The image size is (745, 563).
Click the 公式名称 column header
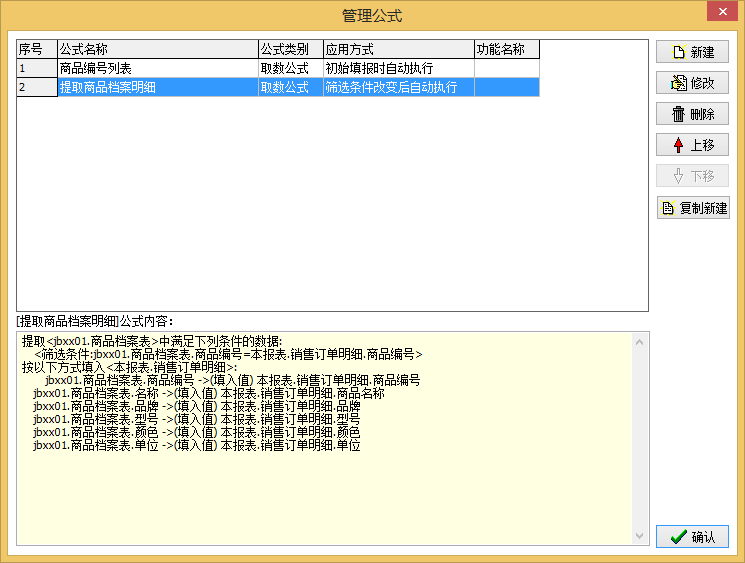click(x=157, y=49)
